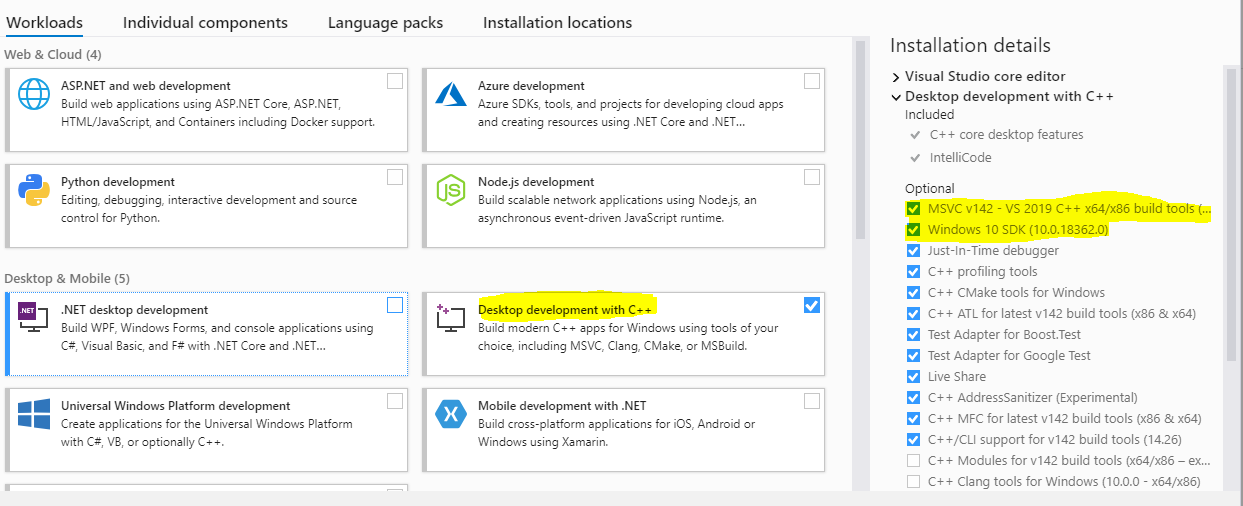Image resolution: width=1243 pixels, height=506 pixels.
Task: Click the Azure development logo icon
Action: pos(451,95)
